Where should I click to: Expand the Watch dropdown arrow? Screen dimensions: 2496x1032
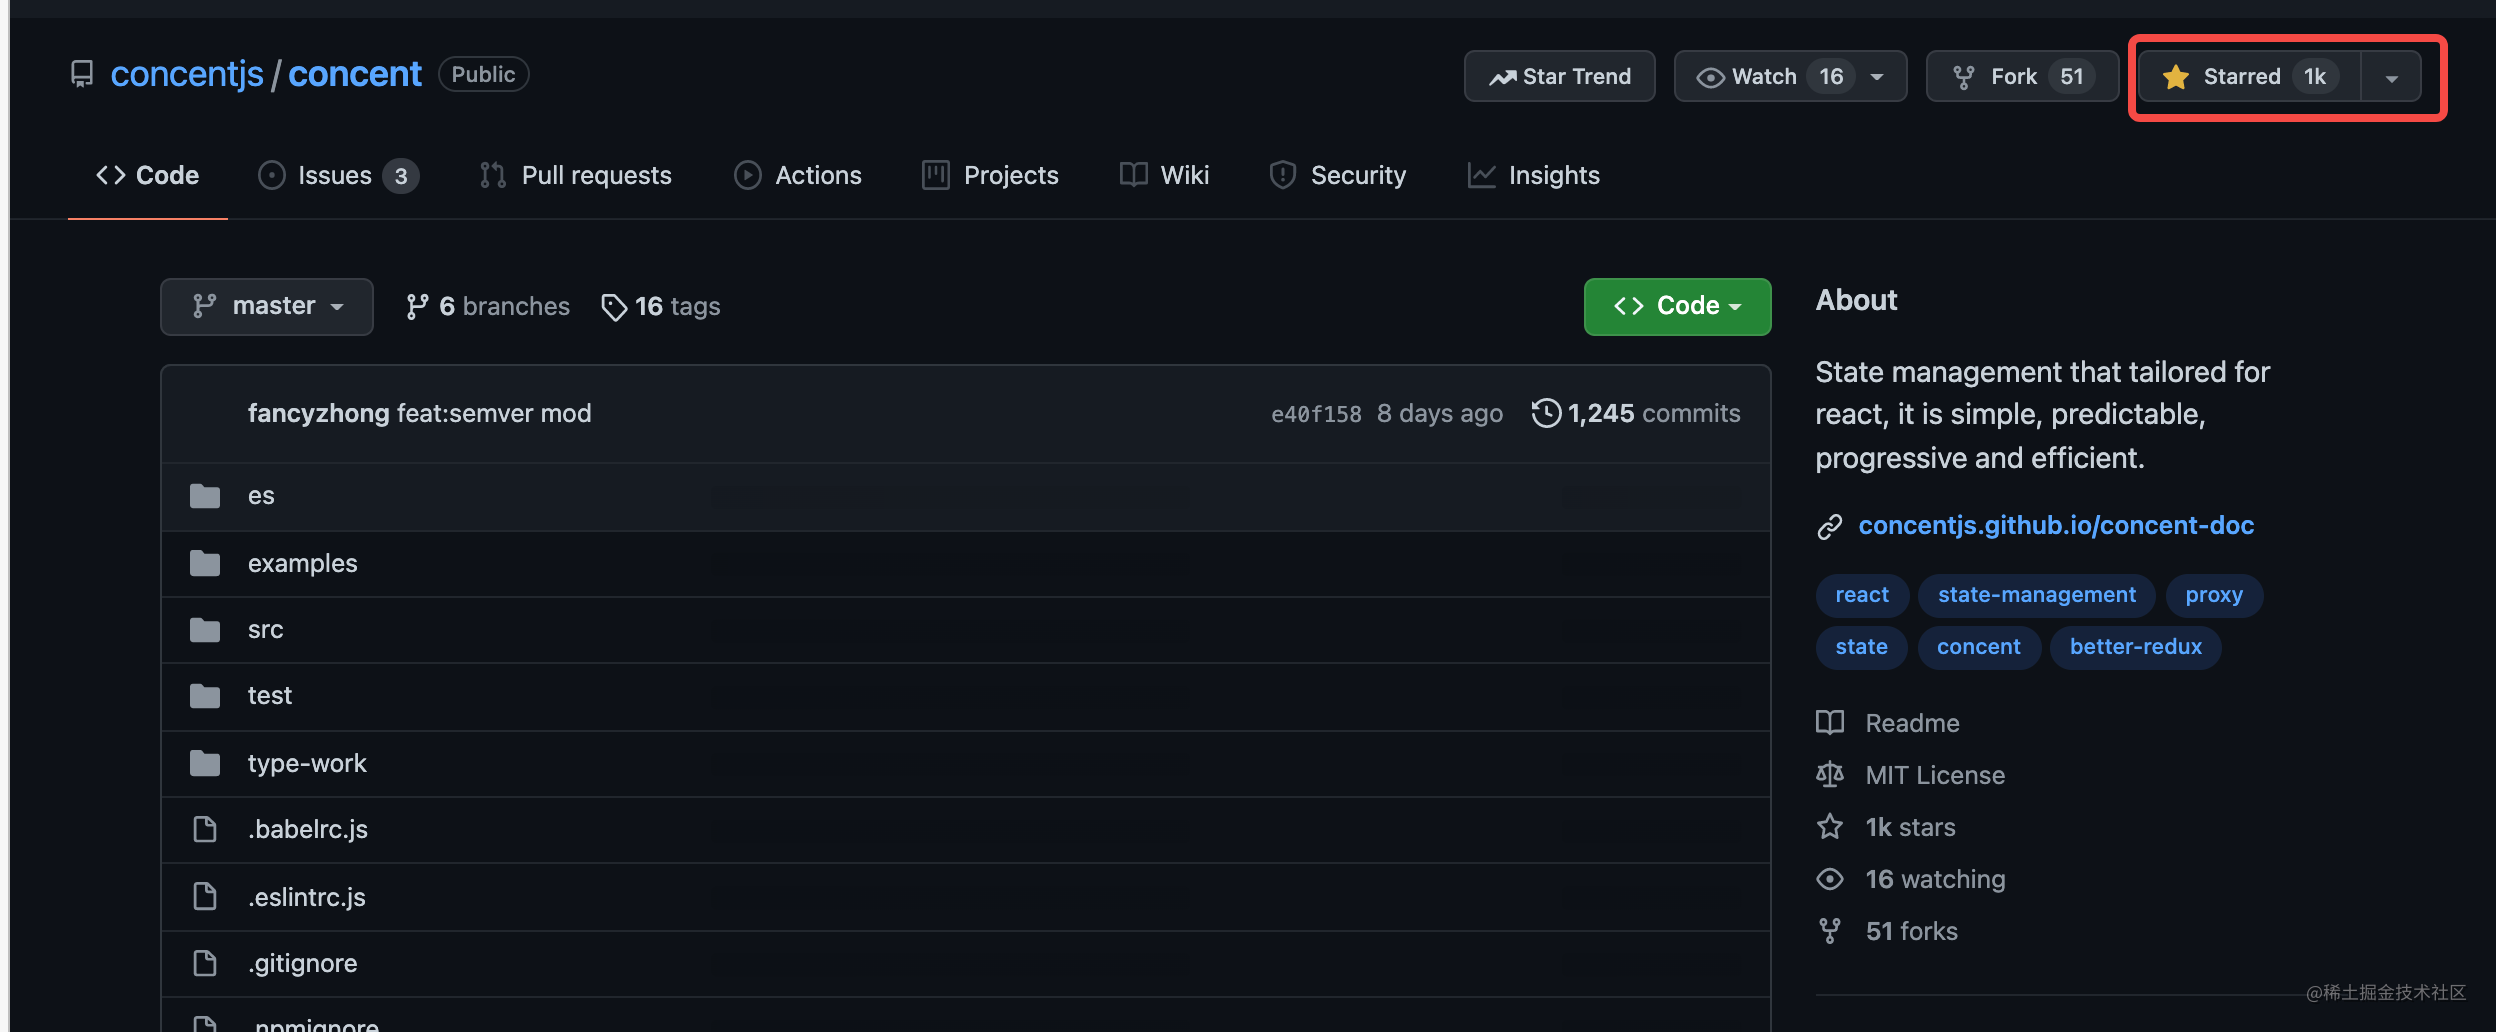[x=1877, y=77]
